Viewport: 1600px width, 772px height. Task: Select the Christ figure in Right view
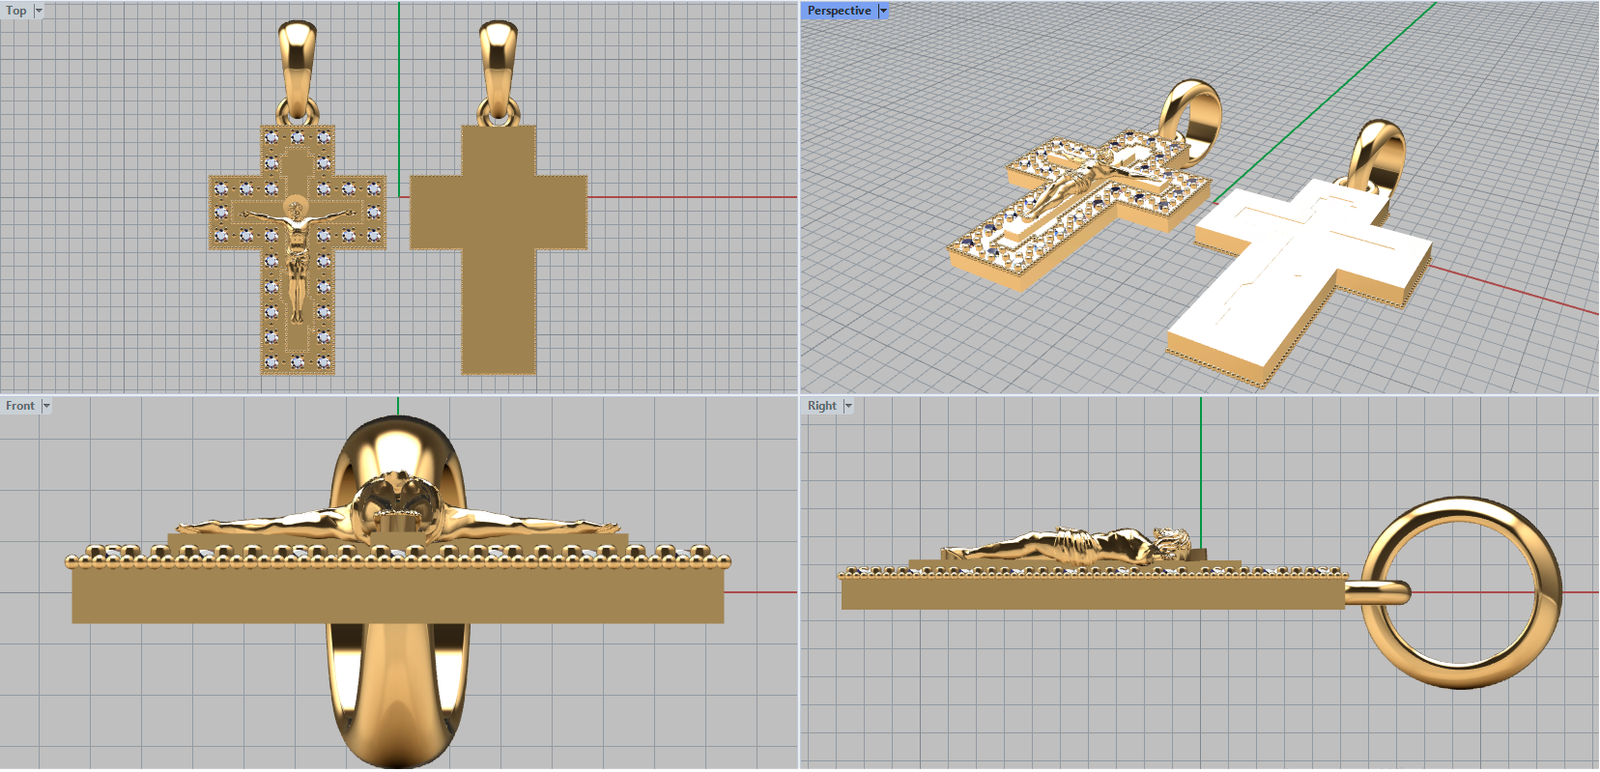(x=1070, y=546)
